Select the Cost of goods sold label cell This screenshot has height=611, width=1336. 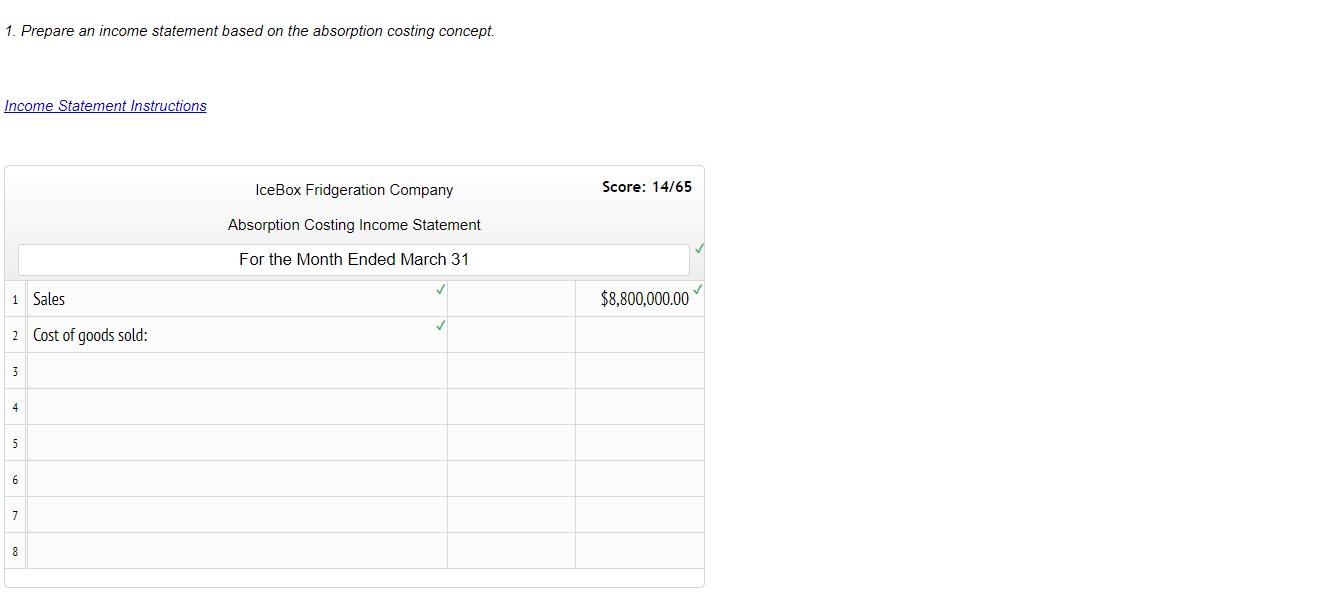click(x=200, y=334)
